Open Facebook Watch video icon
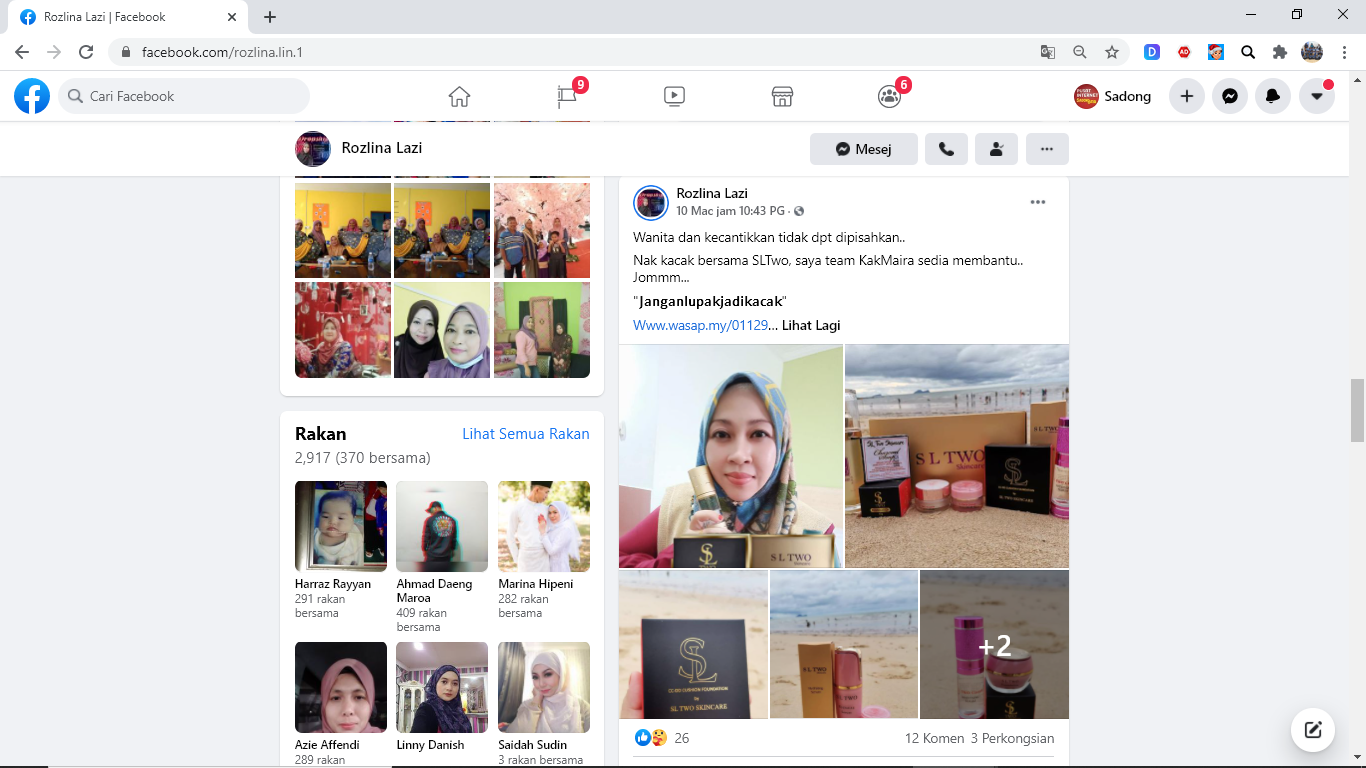1366x768 pixels. pyautogui.click(x=674, y=96)
